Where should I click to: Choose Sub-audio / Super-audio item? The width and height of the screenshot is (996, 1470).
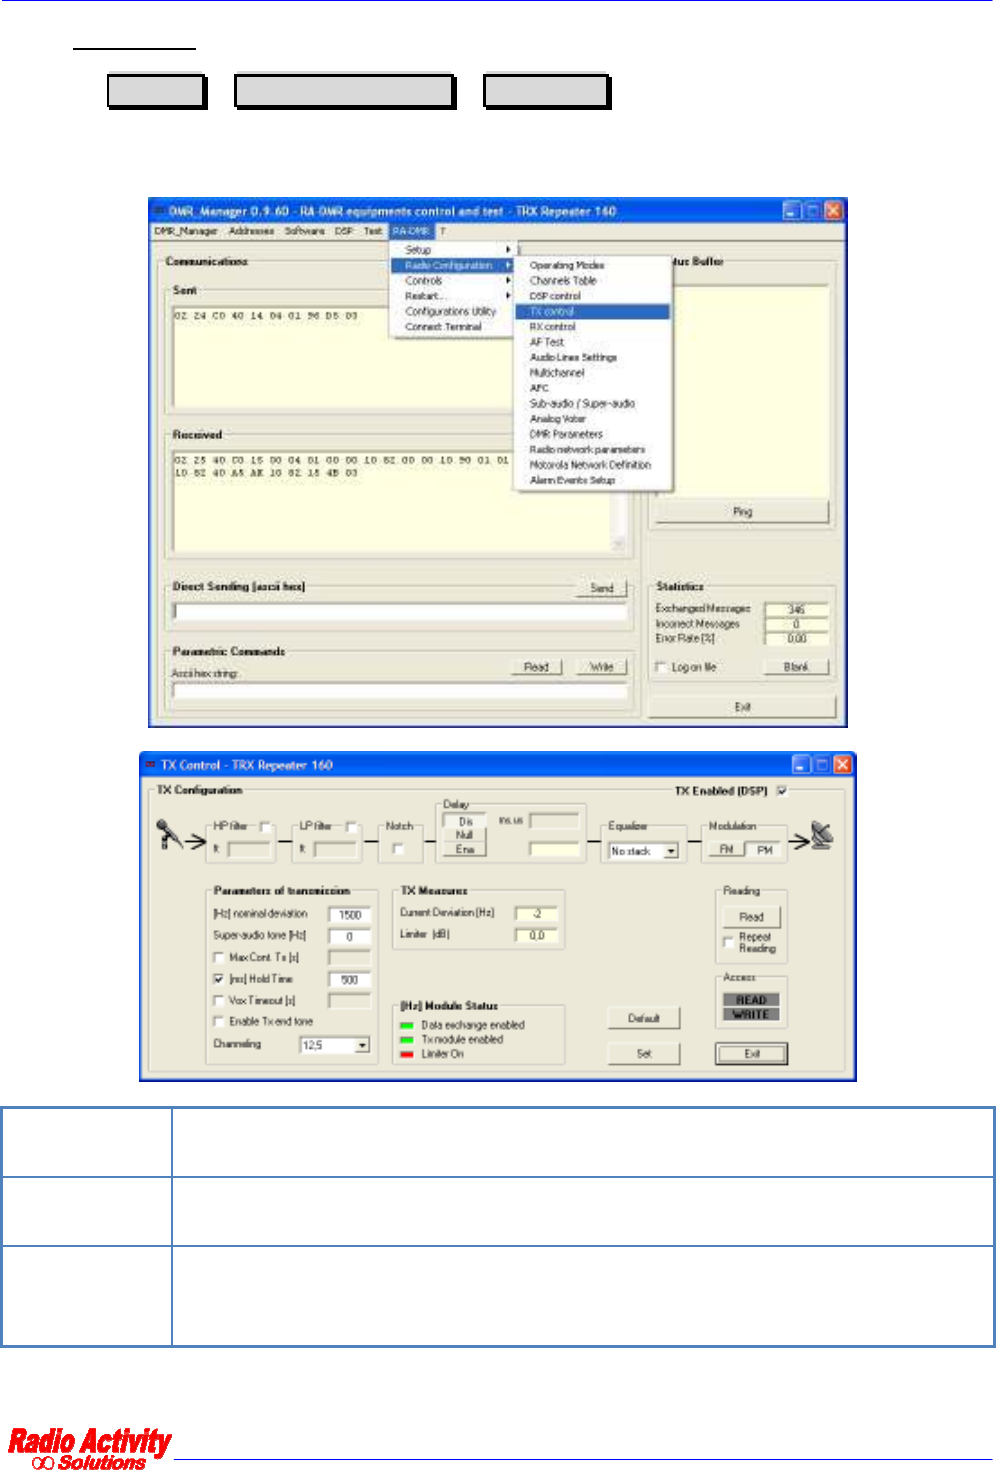pyautogui.click(x=592, y=403)
